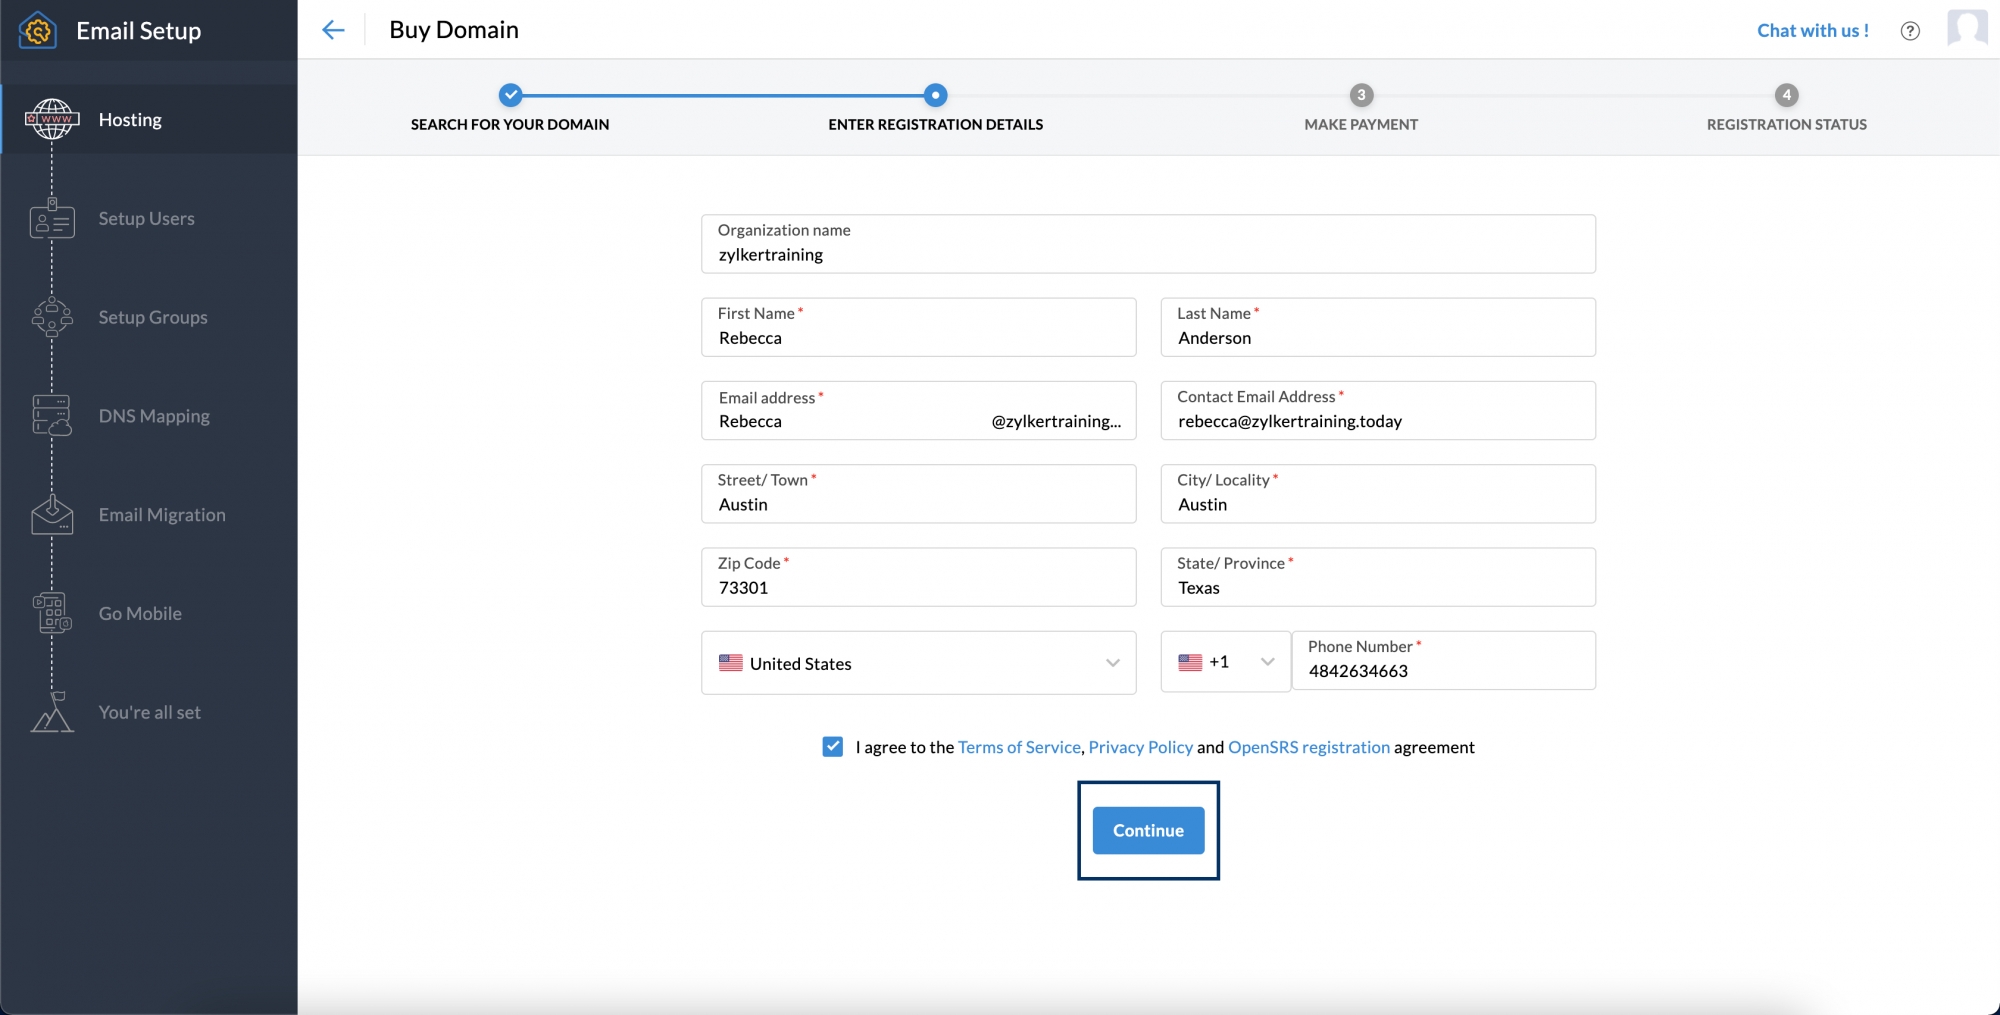The height and width of the screenshot is (1015, 2000).
Task: Open the help question mark icon
Action: point(1909,31)
